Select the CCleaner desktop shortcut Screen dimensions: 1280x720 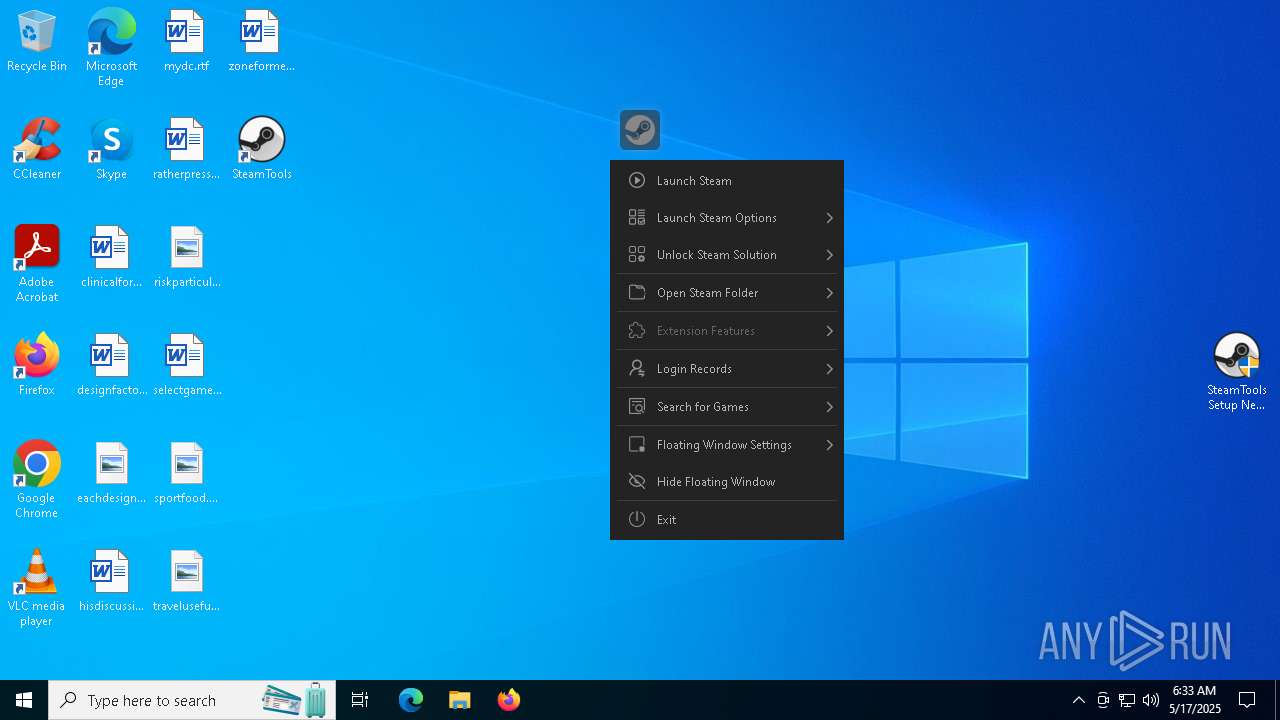tap(37, 148)
